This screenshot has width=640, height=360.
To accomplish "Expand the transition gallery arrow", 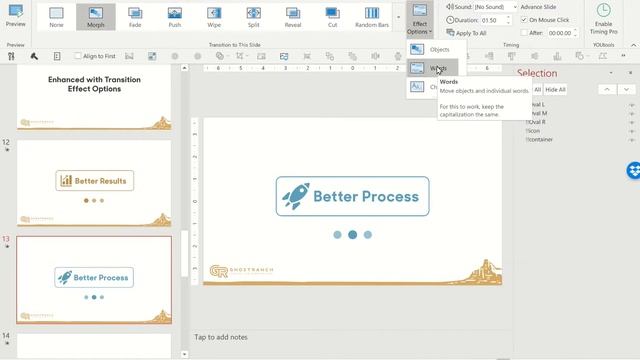I will [x=398, y=17].
